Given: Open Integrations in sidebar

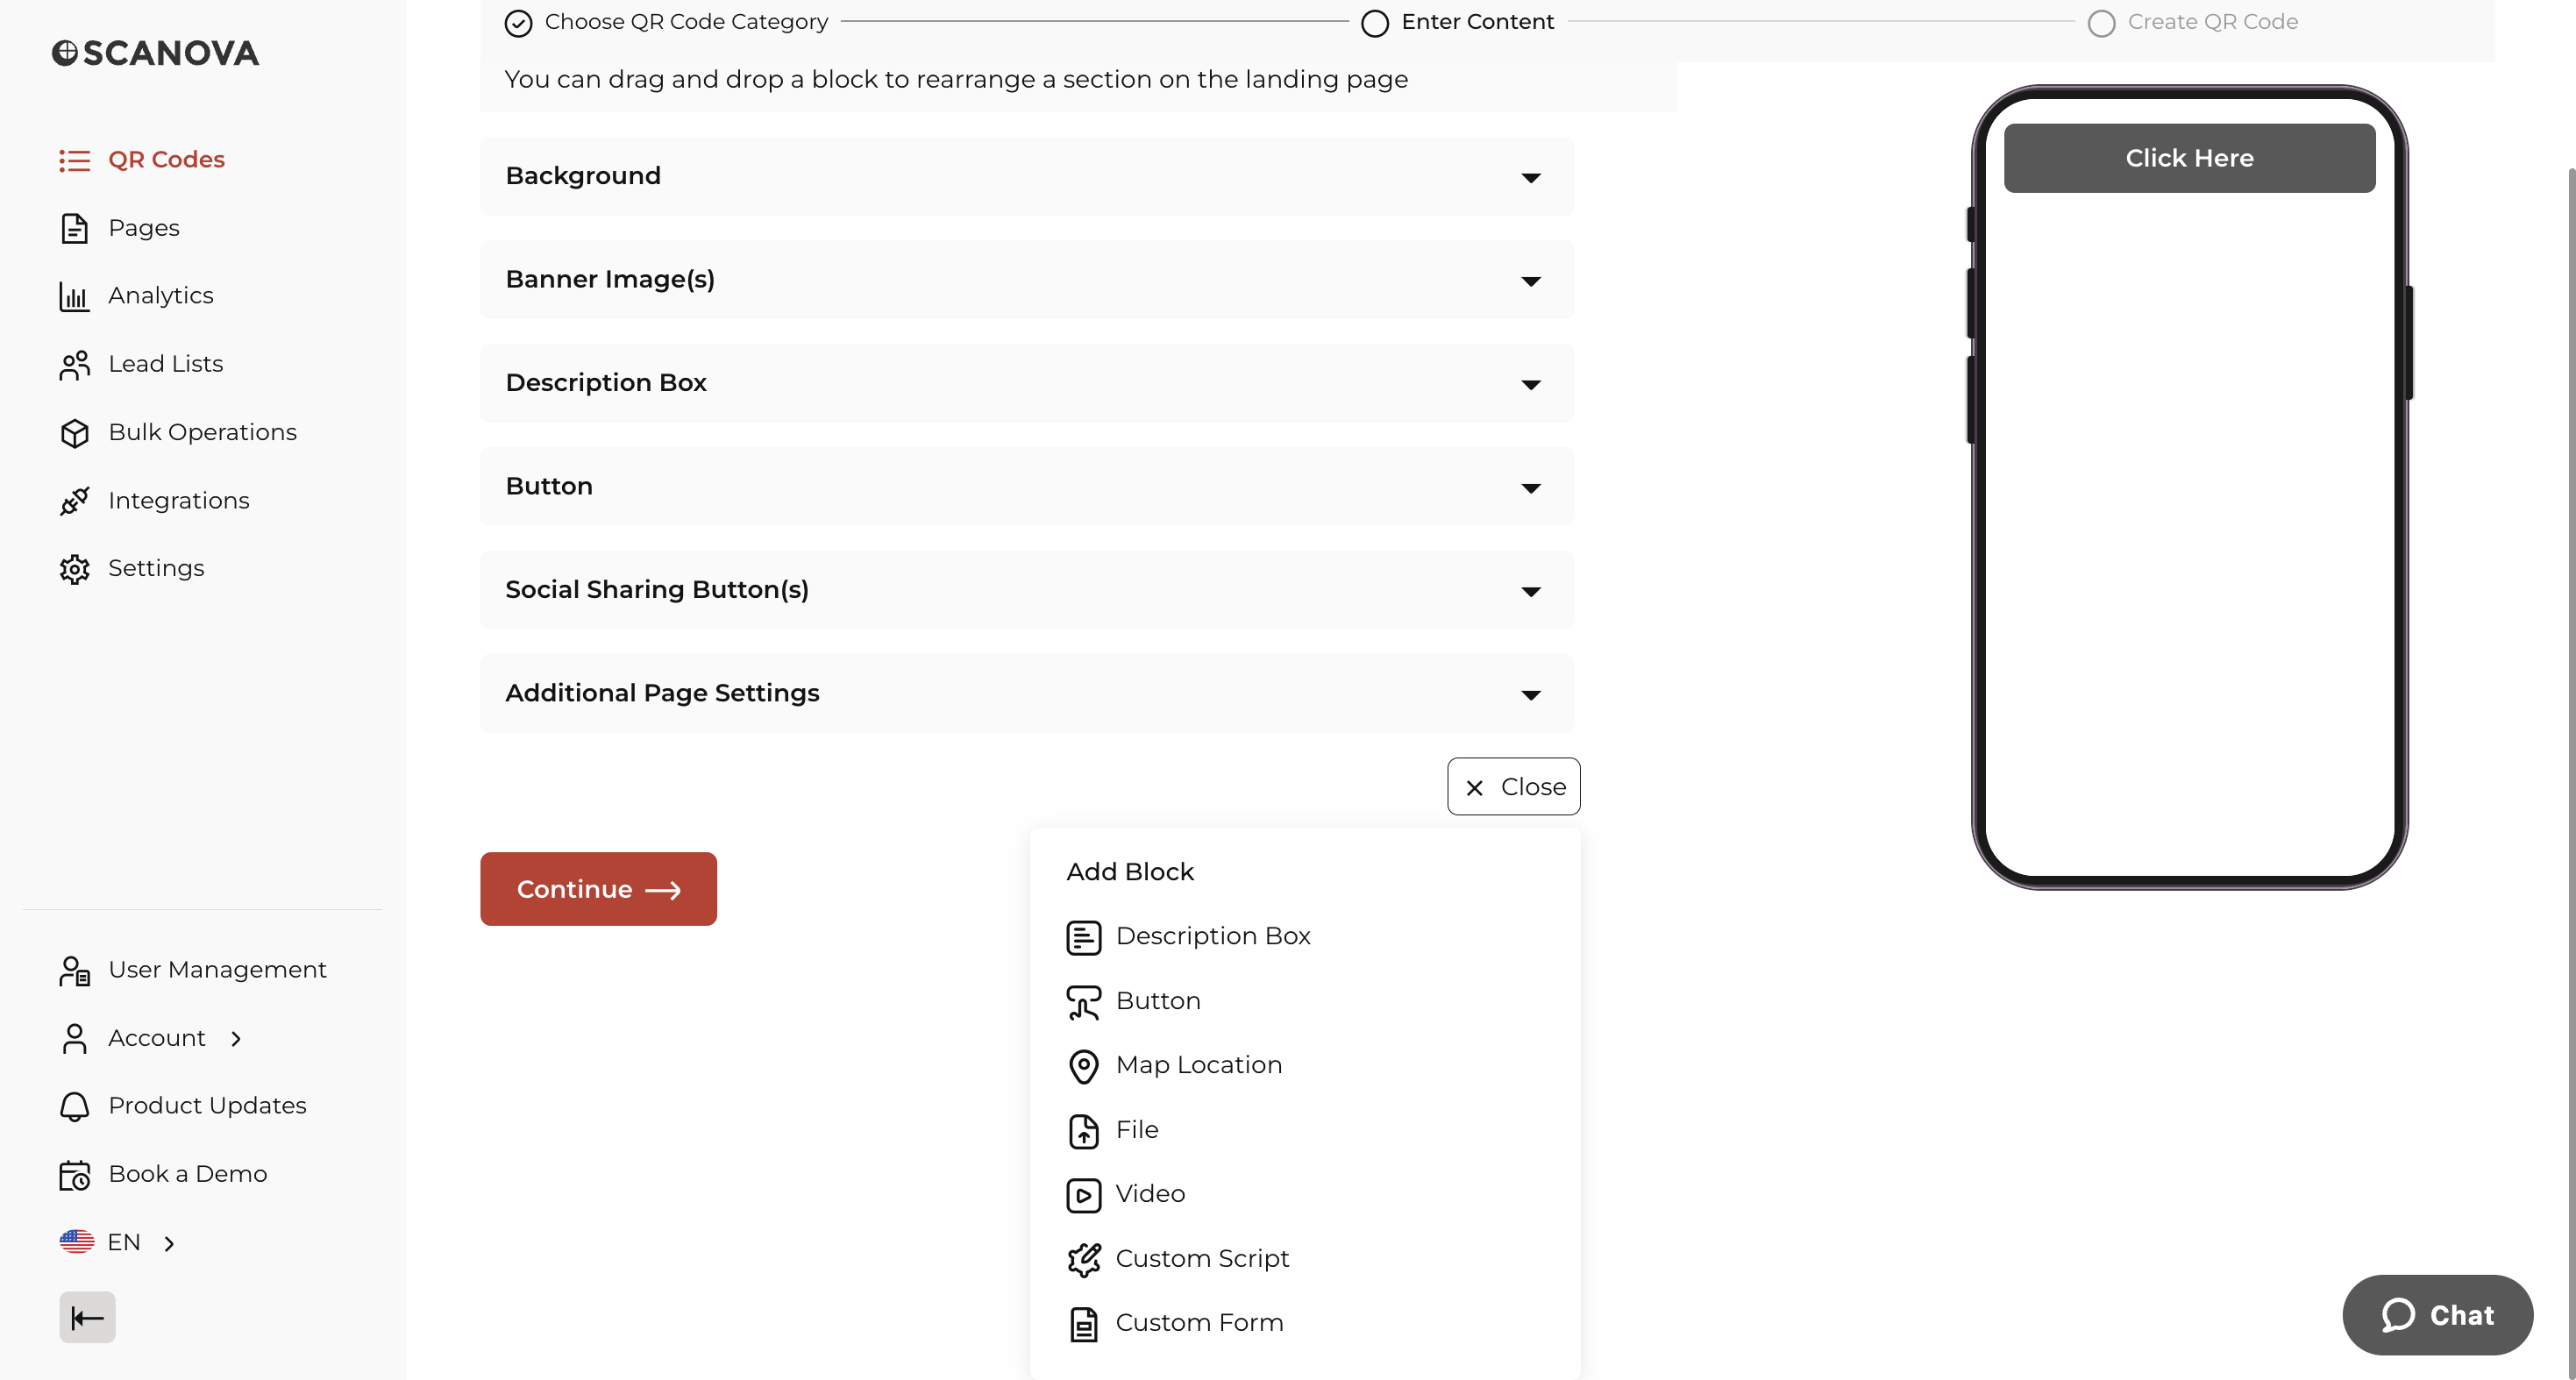Looking at the screenshot, I should click(x=178, y=500).
